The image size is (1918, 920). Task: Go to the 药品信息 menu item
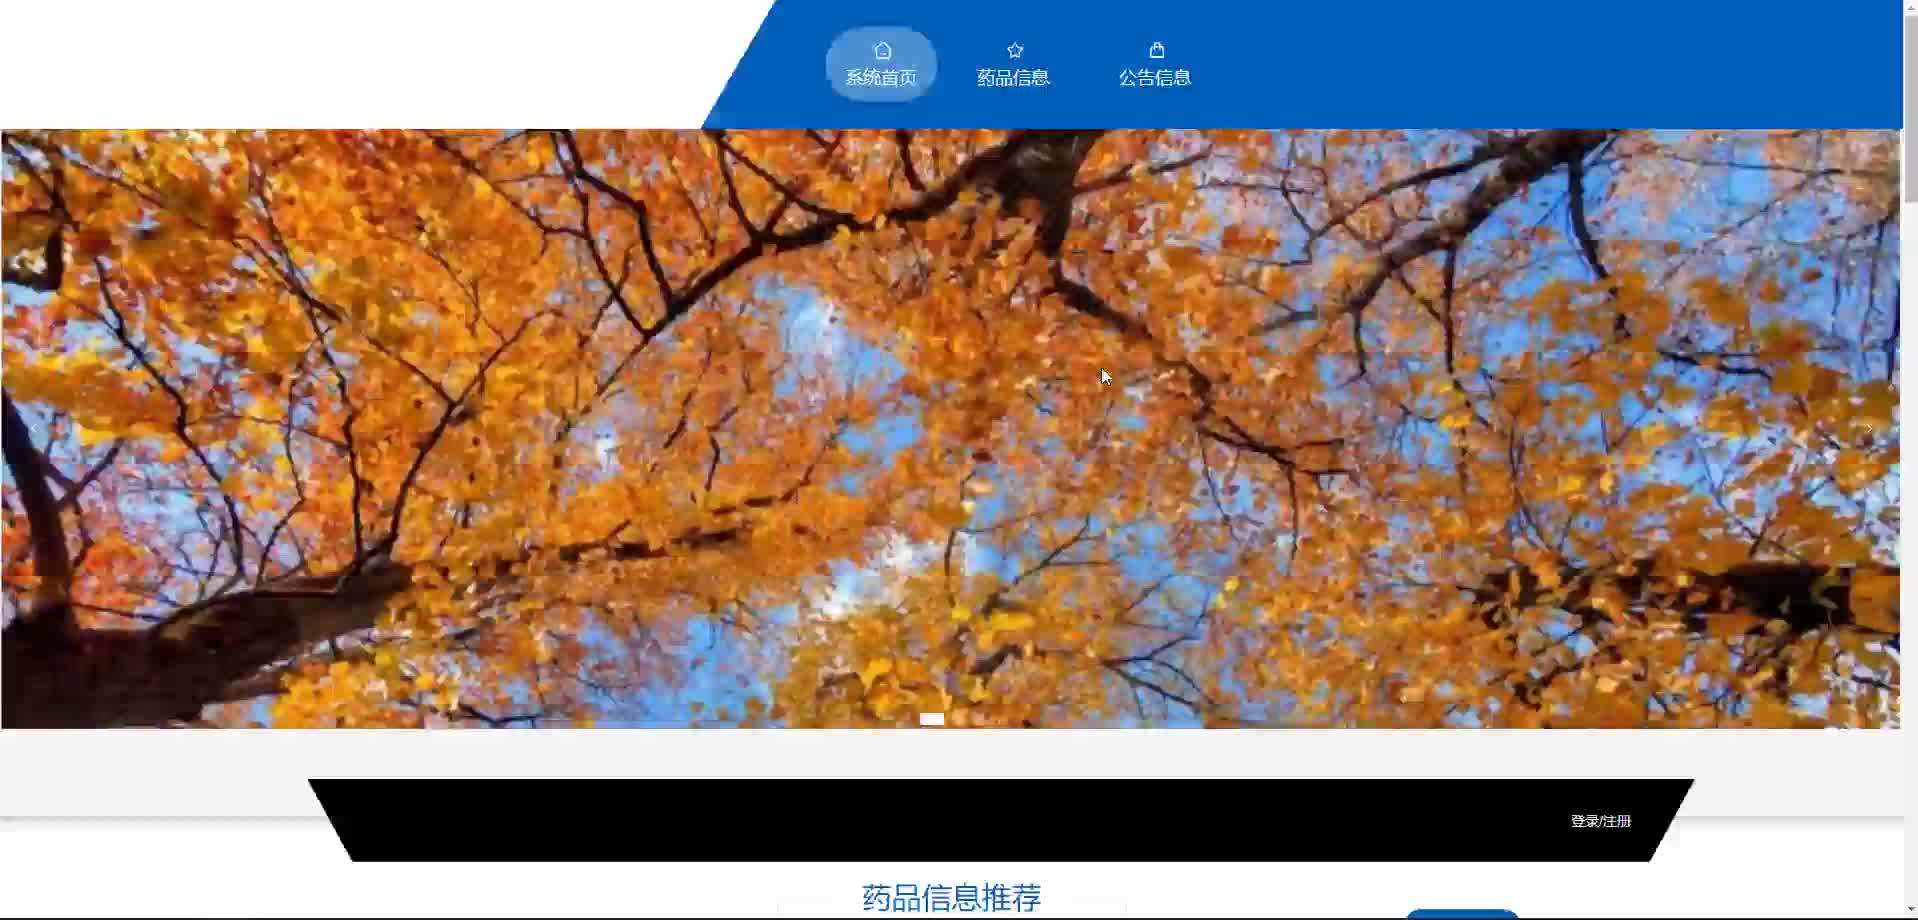click(x=1013, y=64)
